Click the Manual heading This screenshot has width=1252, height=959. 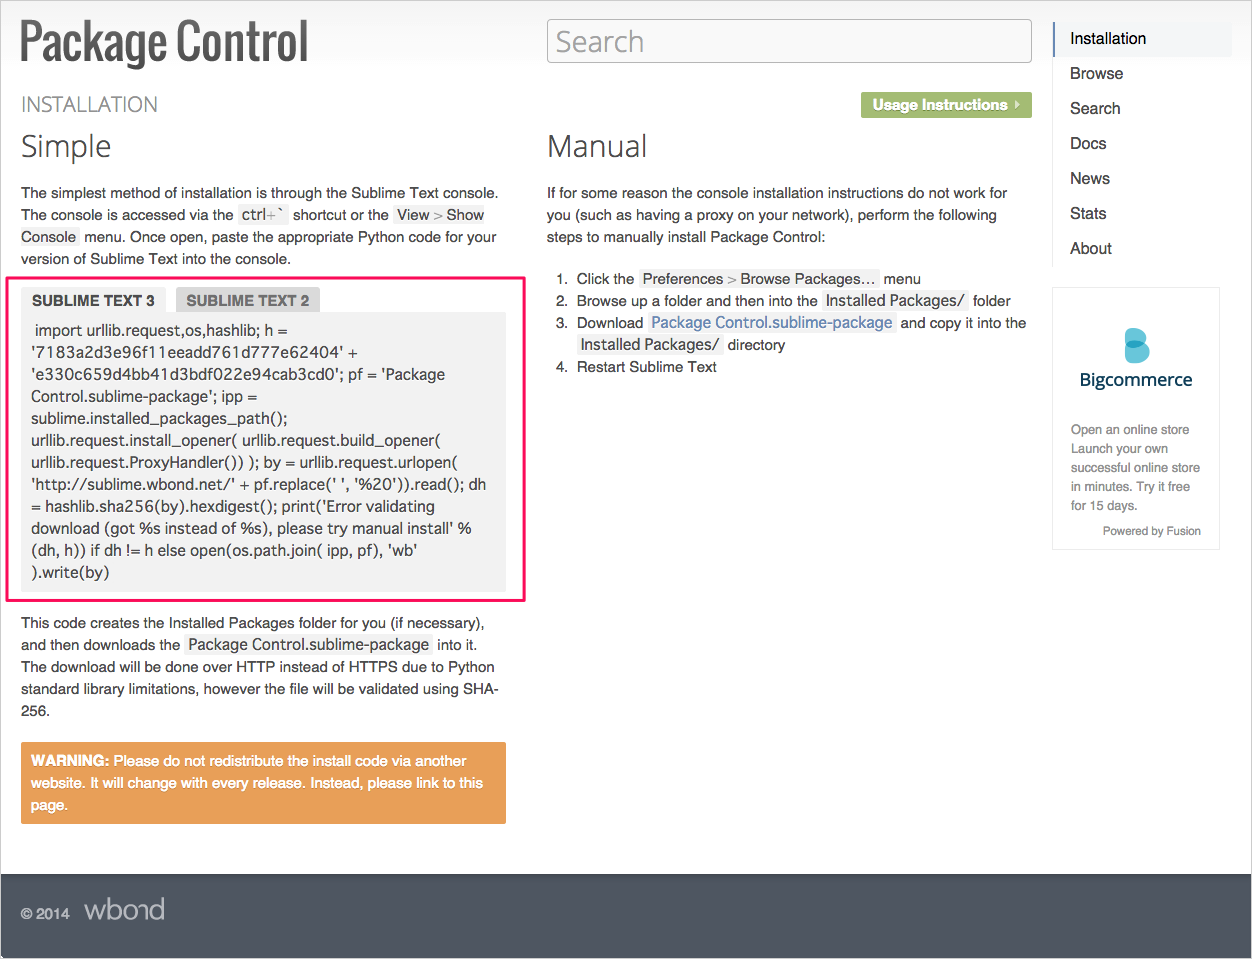click(x=597, y=146)
